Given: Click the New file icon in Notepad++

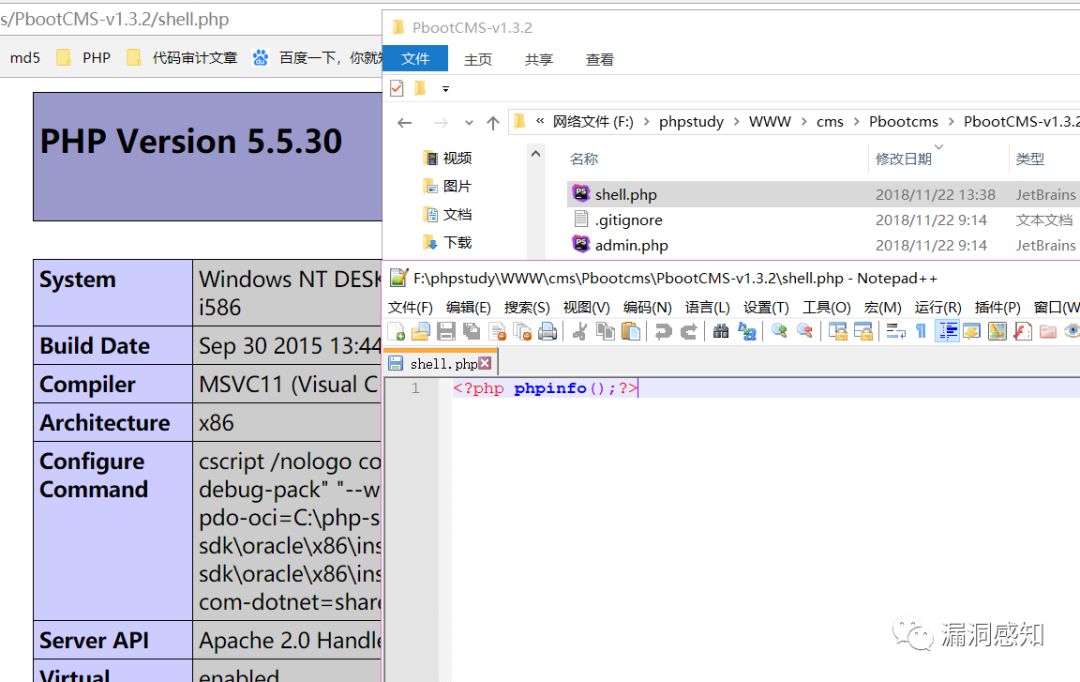Looking at the screenshot, I should (x=397, y=332).
